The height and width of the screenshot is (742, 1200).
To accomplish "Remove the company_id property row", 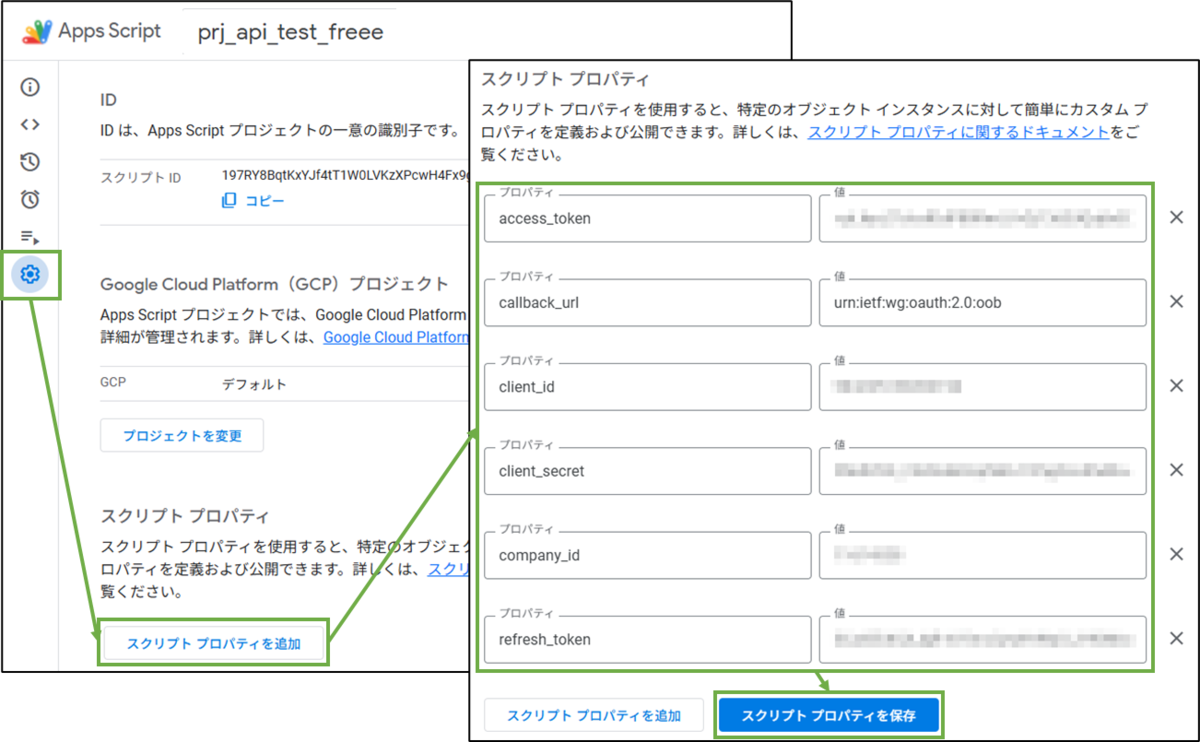I will (1176, 554).
